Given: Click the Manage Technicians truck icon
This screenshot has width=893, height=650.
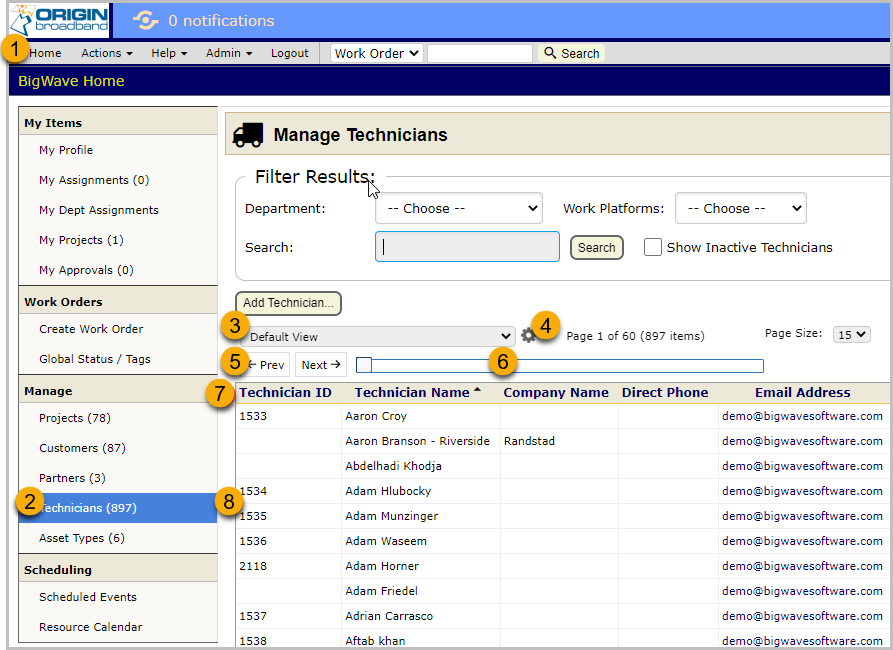Looking at the screenshot, I should click(x=248, y=135).
